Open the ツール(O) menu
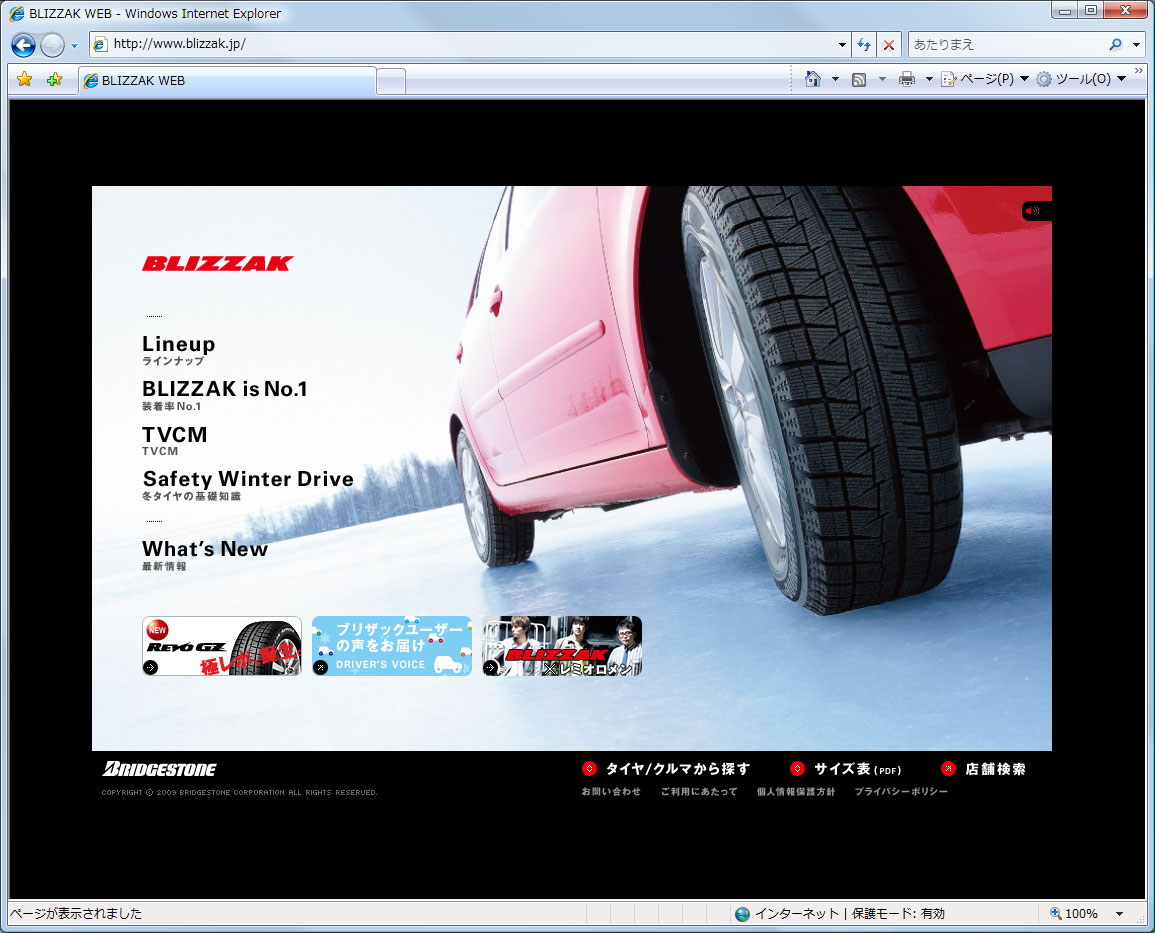Screen dimensions: 1155x933 (1081, 79)
